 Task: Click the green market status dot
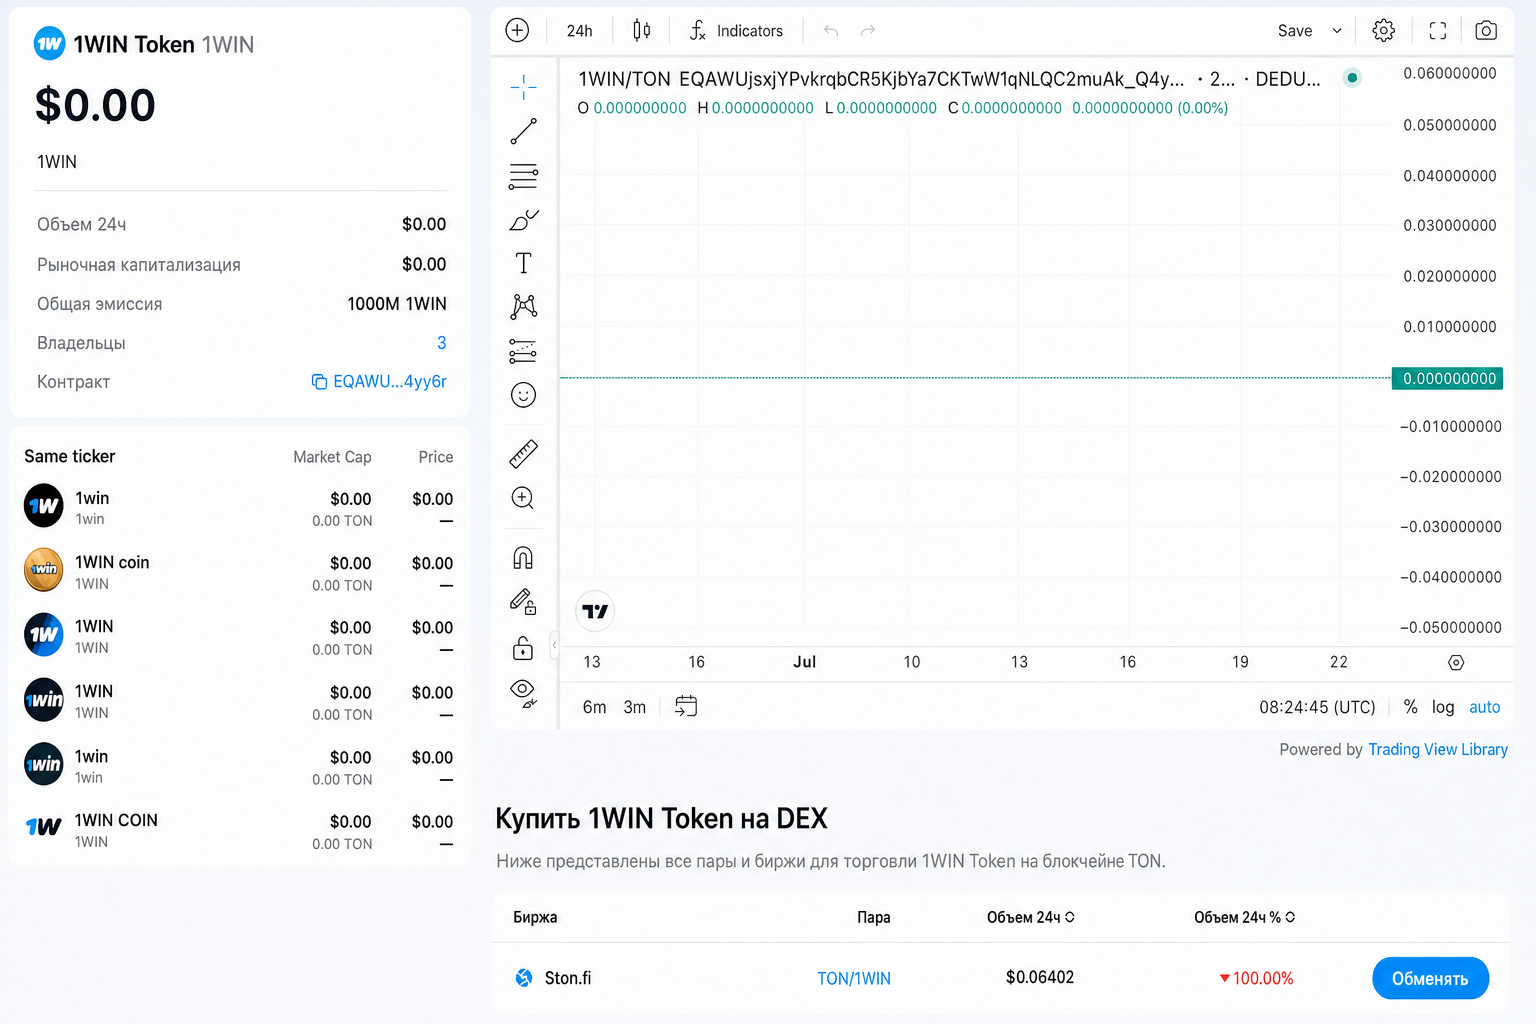(x=1352, y=78)
